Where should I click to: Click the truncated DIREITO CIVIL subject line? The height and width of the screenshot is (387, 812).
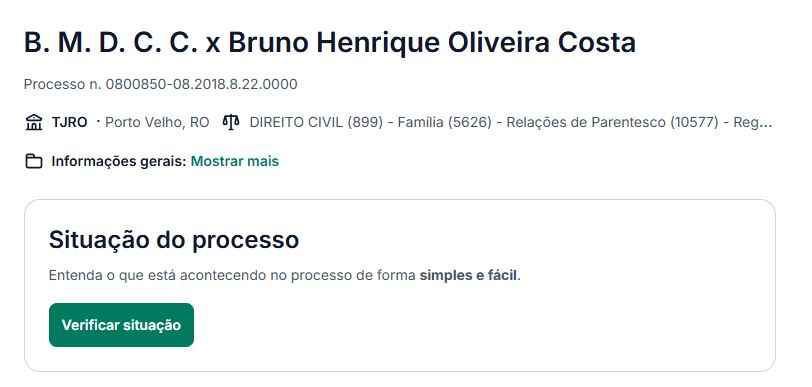tap(511, 123)
